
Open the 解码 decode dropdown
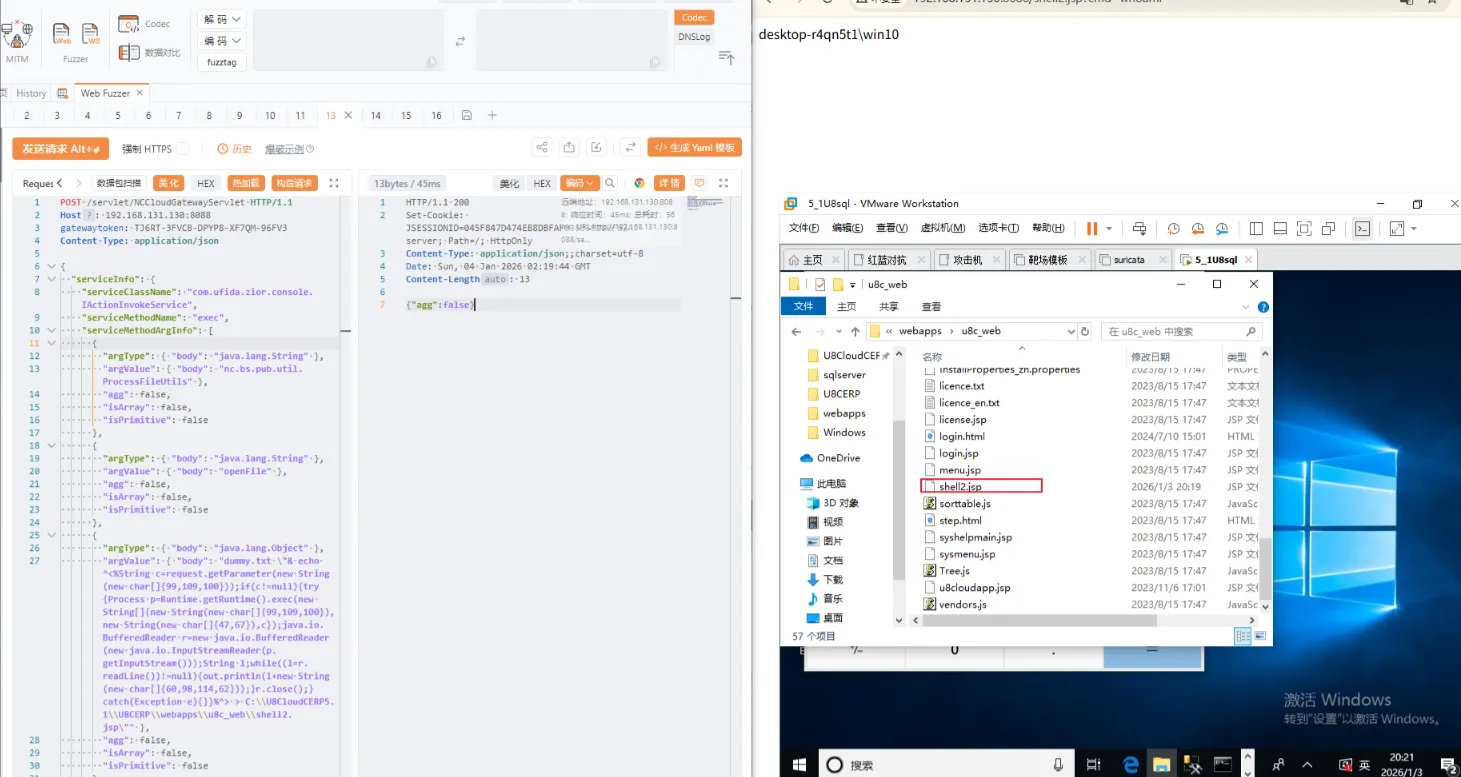(x=223, y=19)
